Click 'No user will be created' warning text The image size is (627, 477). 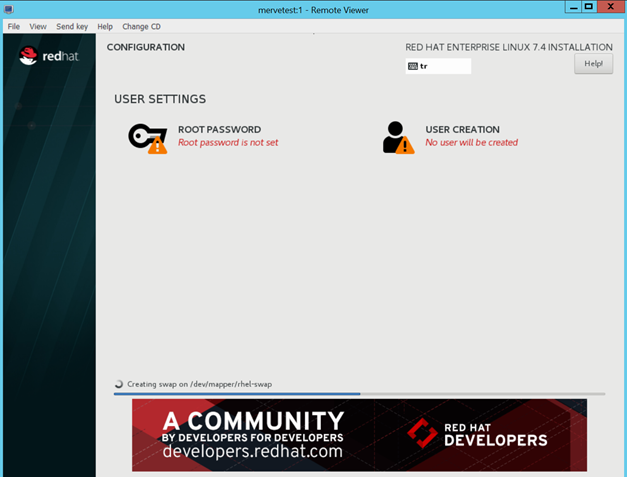coord(471,142)
